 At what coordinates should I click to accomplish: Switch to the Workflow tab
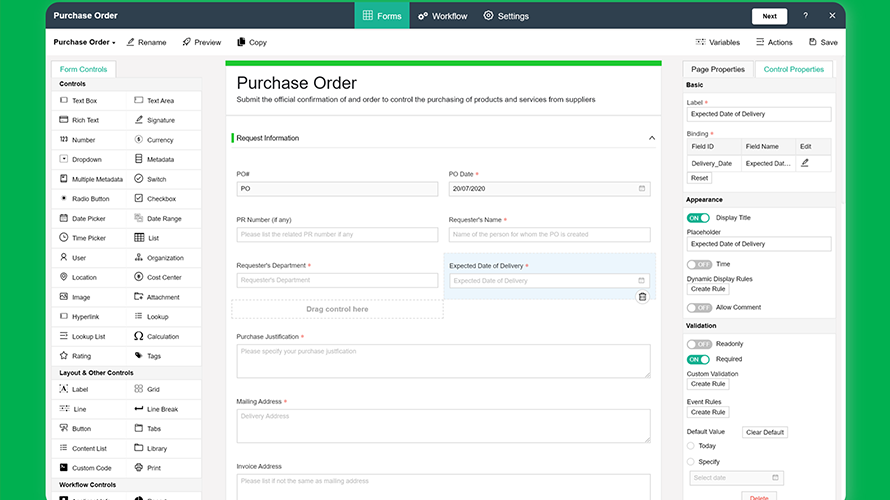(x=442, y=16)
